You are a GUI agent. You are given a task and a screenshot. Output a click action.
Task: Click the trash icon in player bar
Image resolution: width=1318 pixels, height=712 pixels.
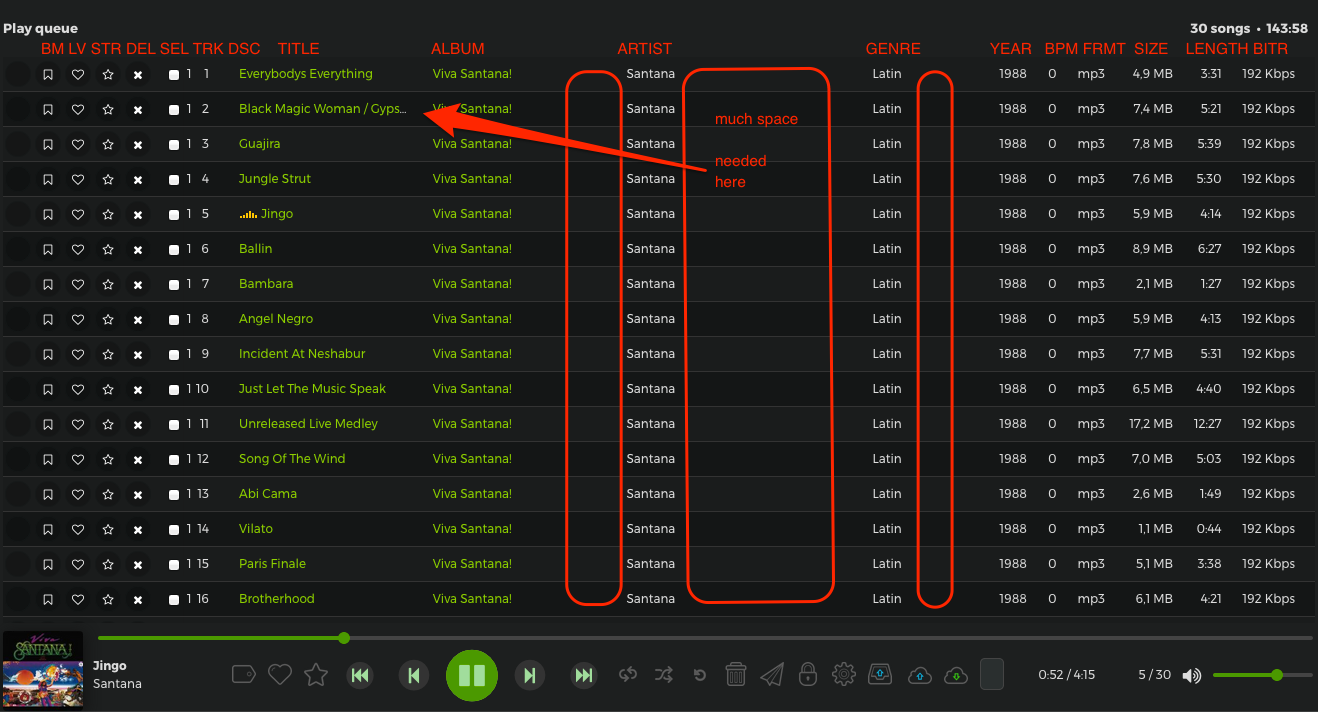(736, 674)
